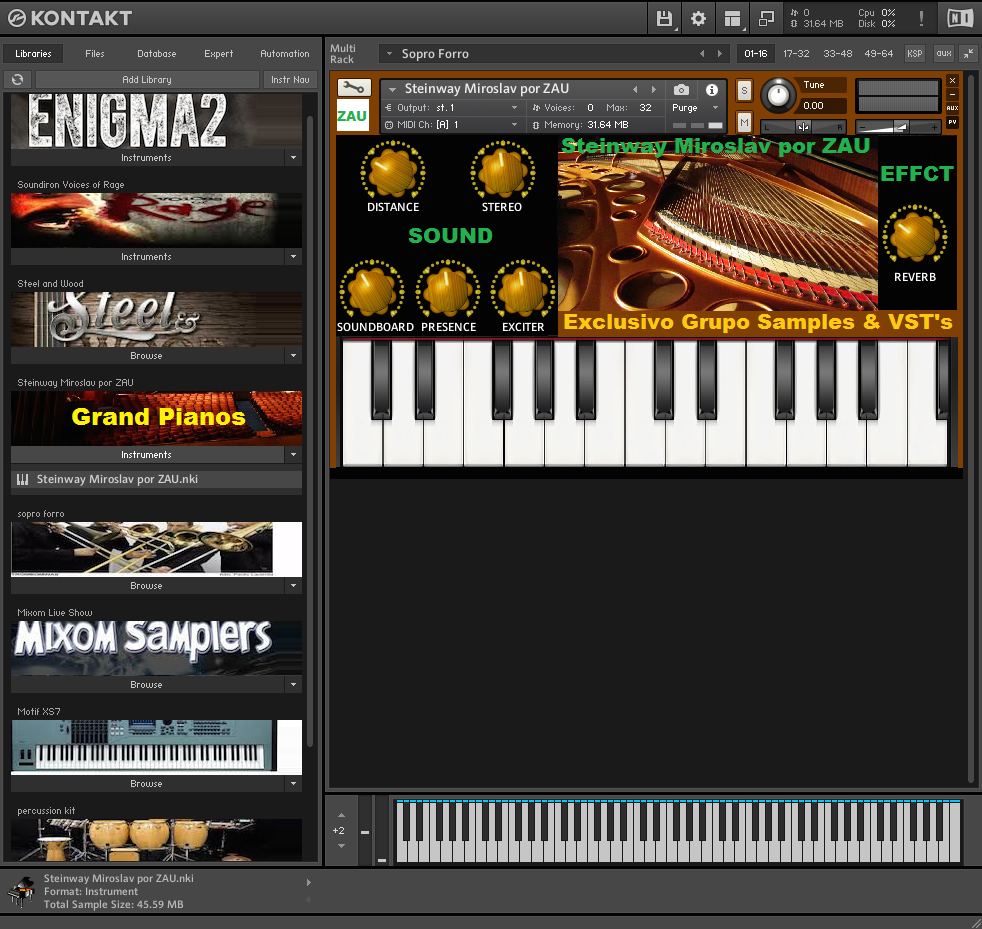Switch to the Files tab
This screenshot has height=929, width=982.
click(x=95, y=54)
